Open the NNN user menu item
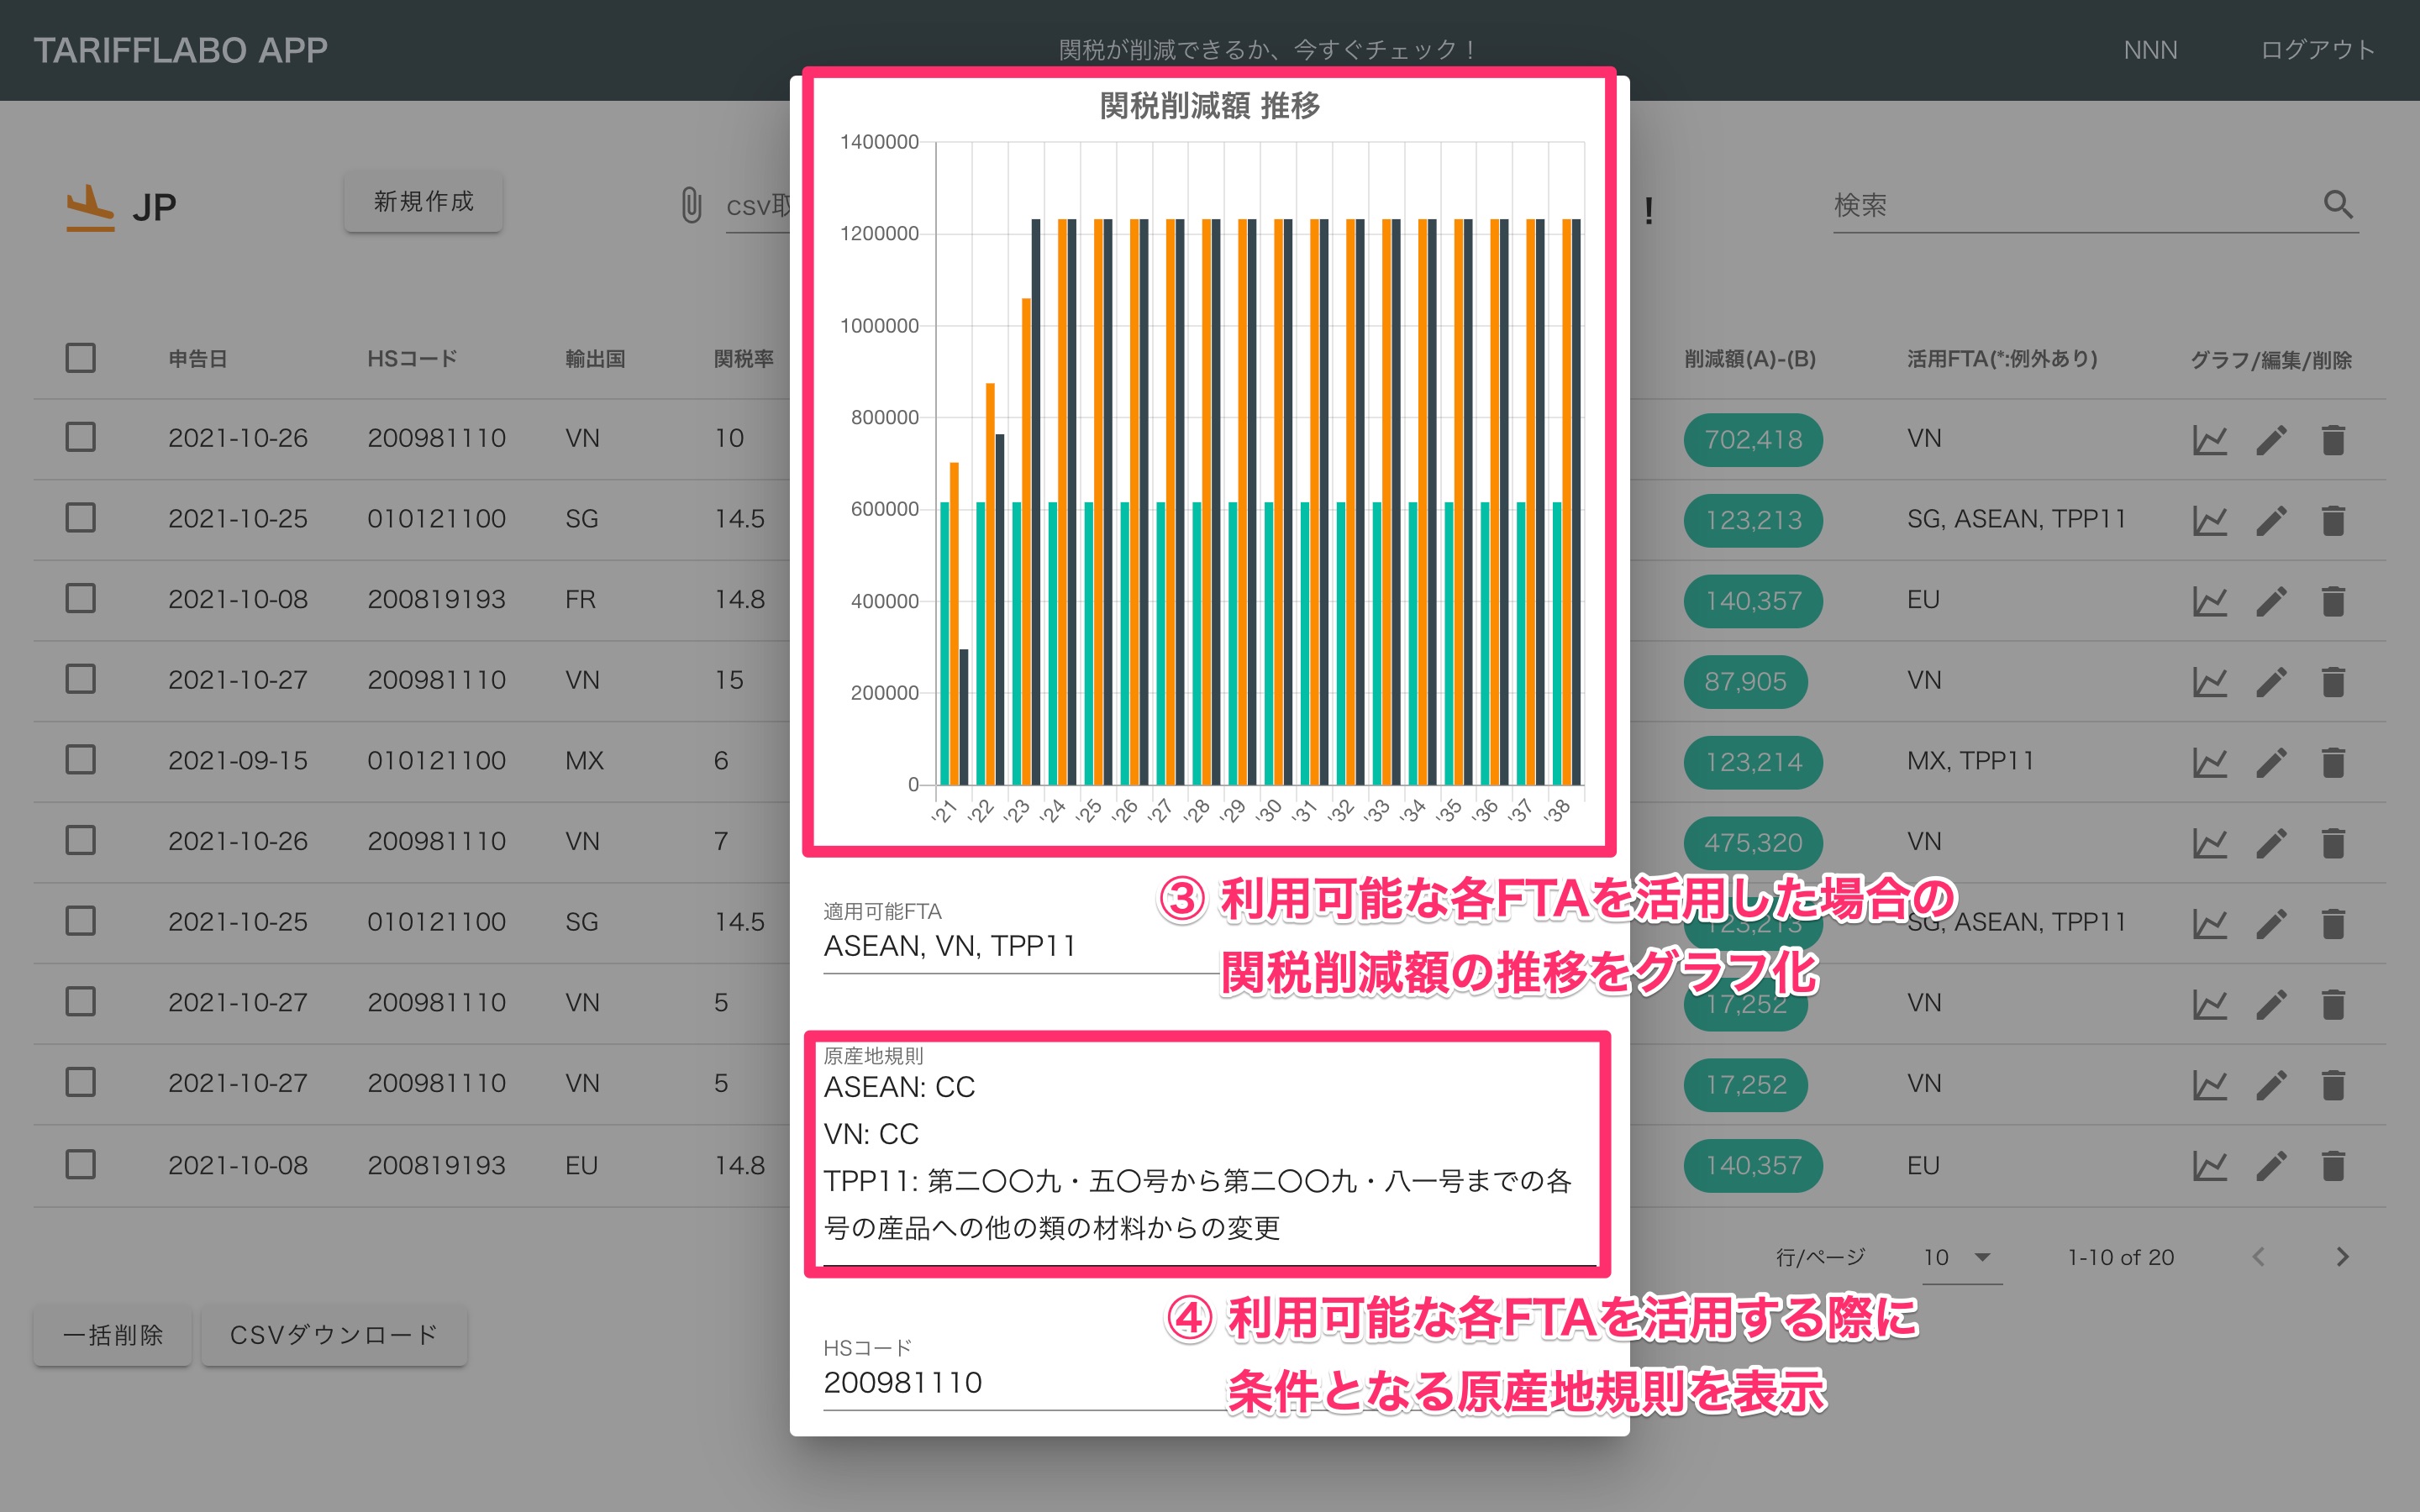This screenshot has height=1512, width=2420. pos(2150,50)
